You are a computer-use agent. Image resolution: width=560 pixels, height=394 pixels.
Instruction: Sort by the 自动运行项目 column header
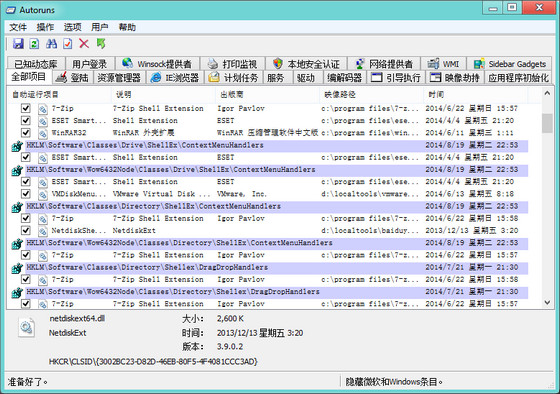tap(60, 94)
